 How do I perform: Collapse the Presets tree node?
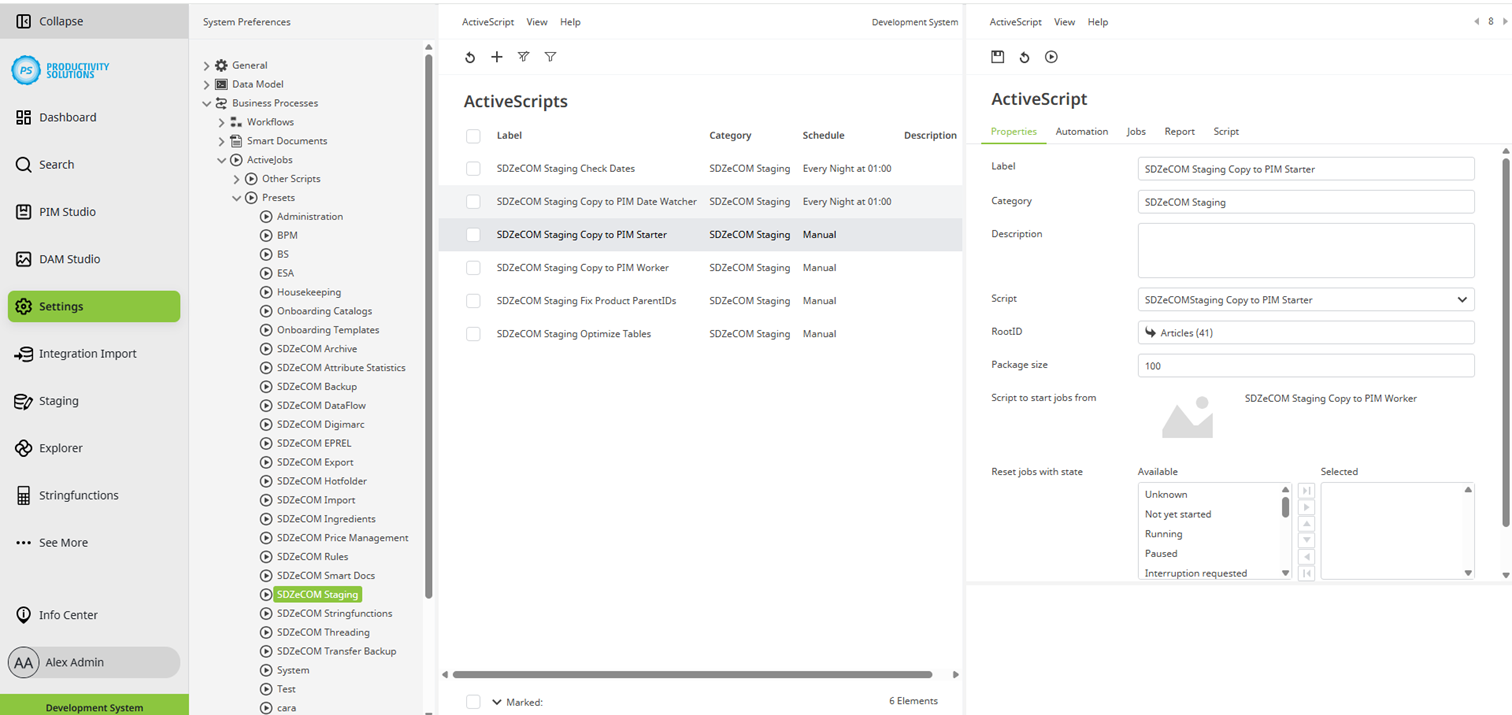click(237, 198)
